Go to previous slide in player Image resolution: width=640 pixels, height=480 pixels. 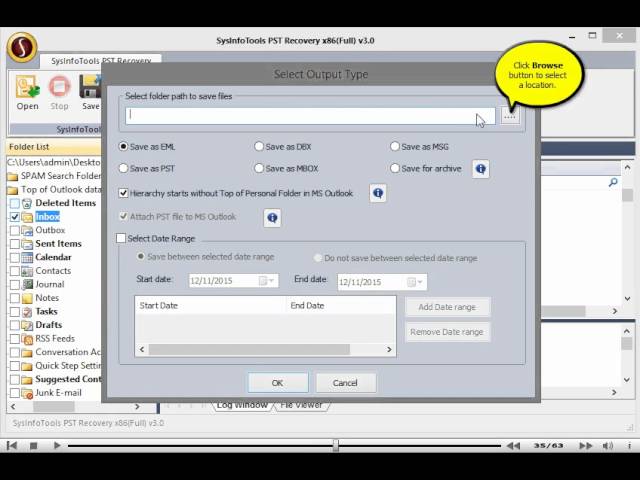(513, 445)
